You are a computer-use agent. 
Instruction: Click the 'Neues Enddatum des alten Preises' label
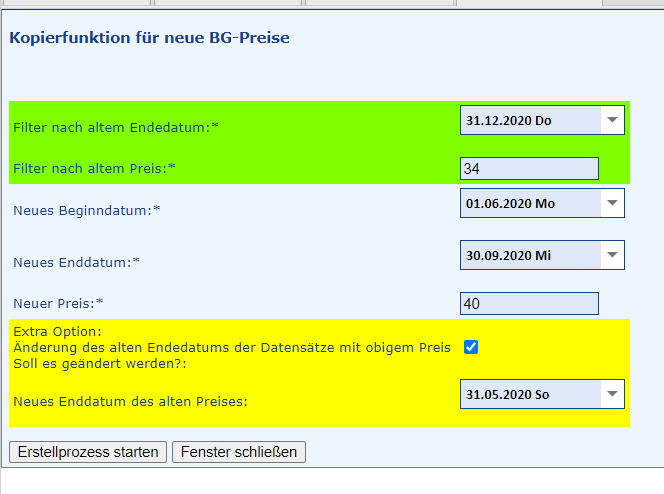(130, 402)
